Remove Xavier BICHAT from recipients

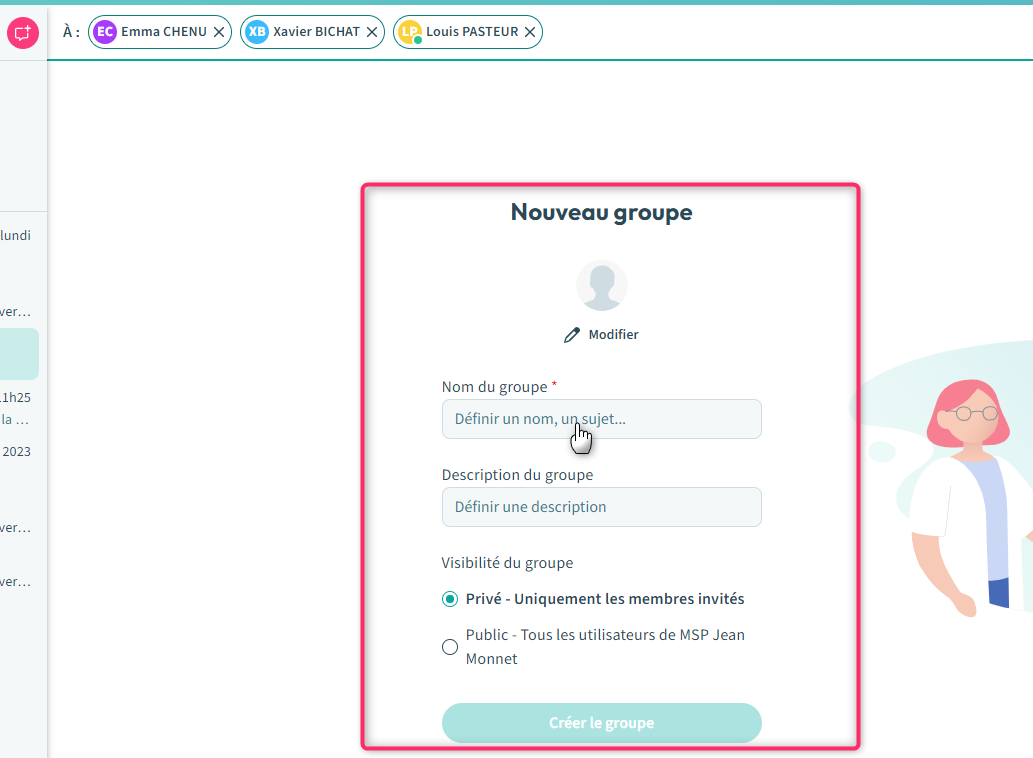pyautogui.click(x=372, y=32)
